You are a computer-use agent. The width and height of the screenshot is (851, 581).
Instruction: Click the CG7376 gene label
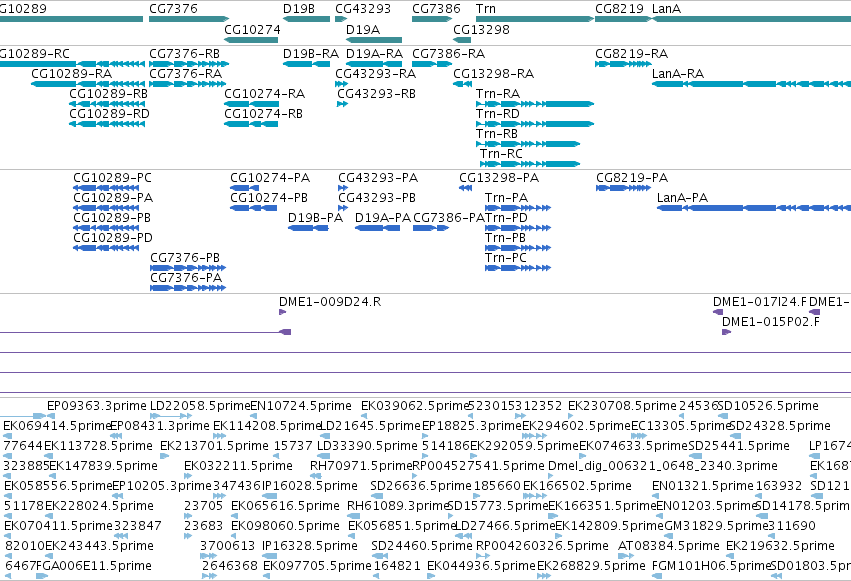click(x=173, y=9)
